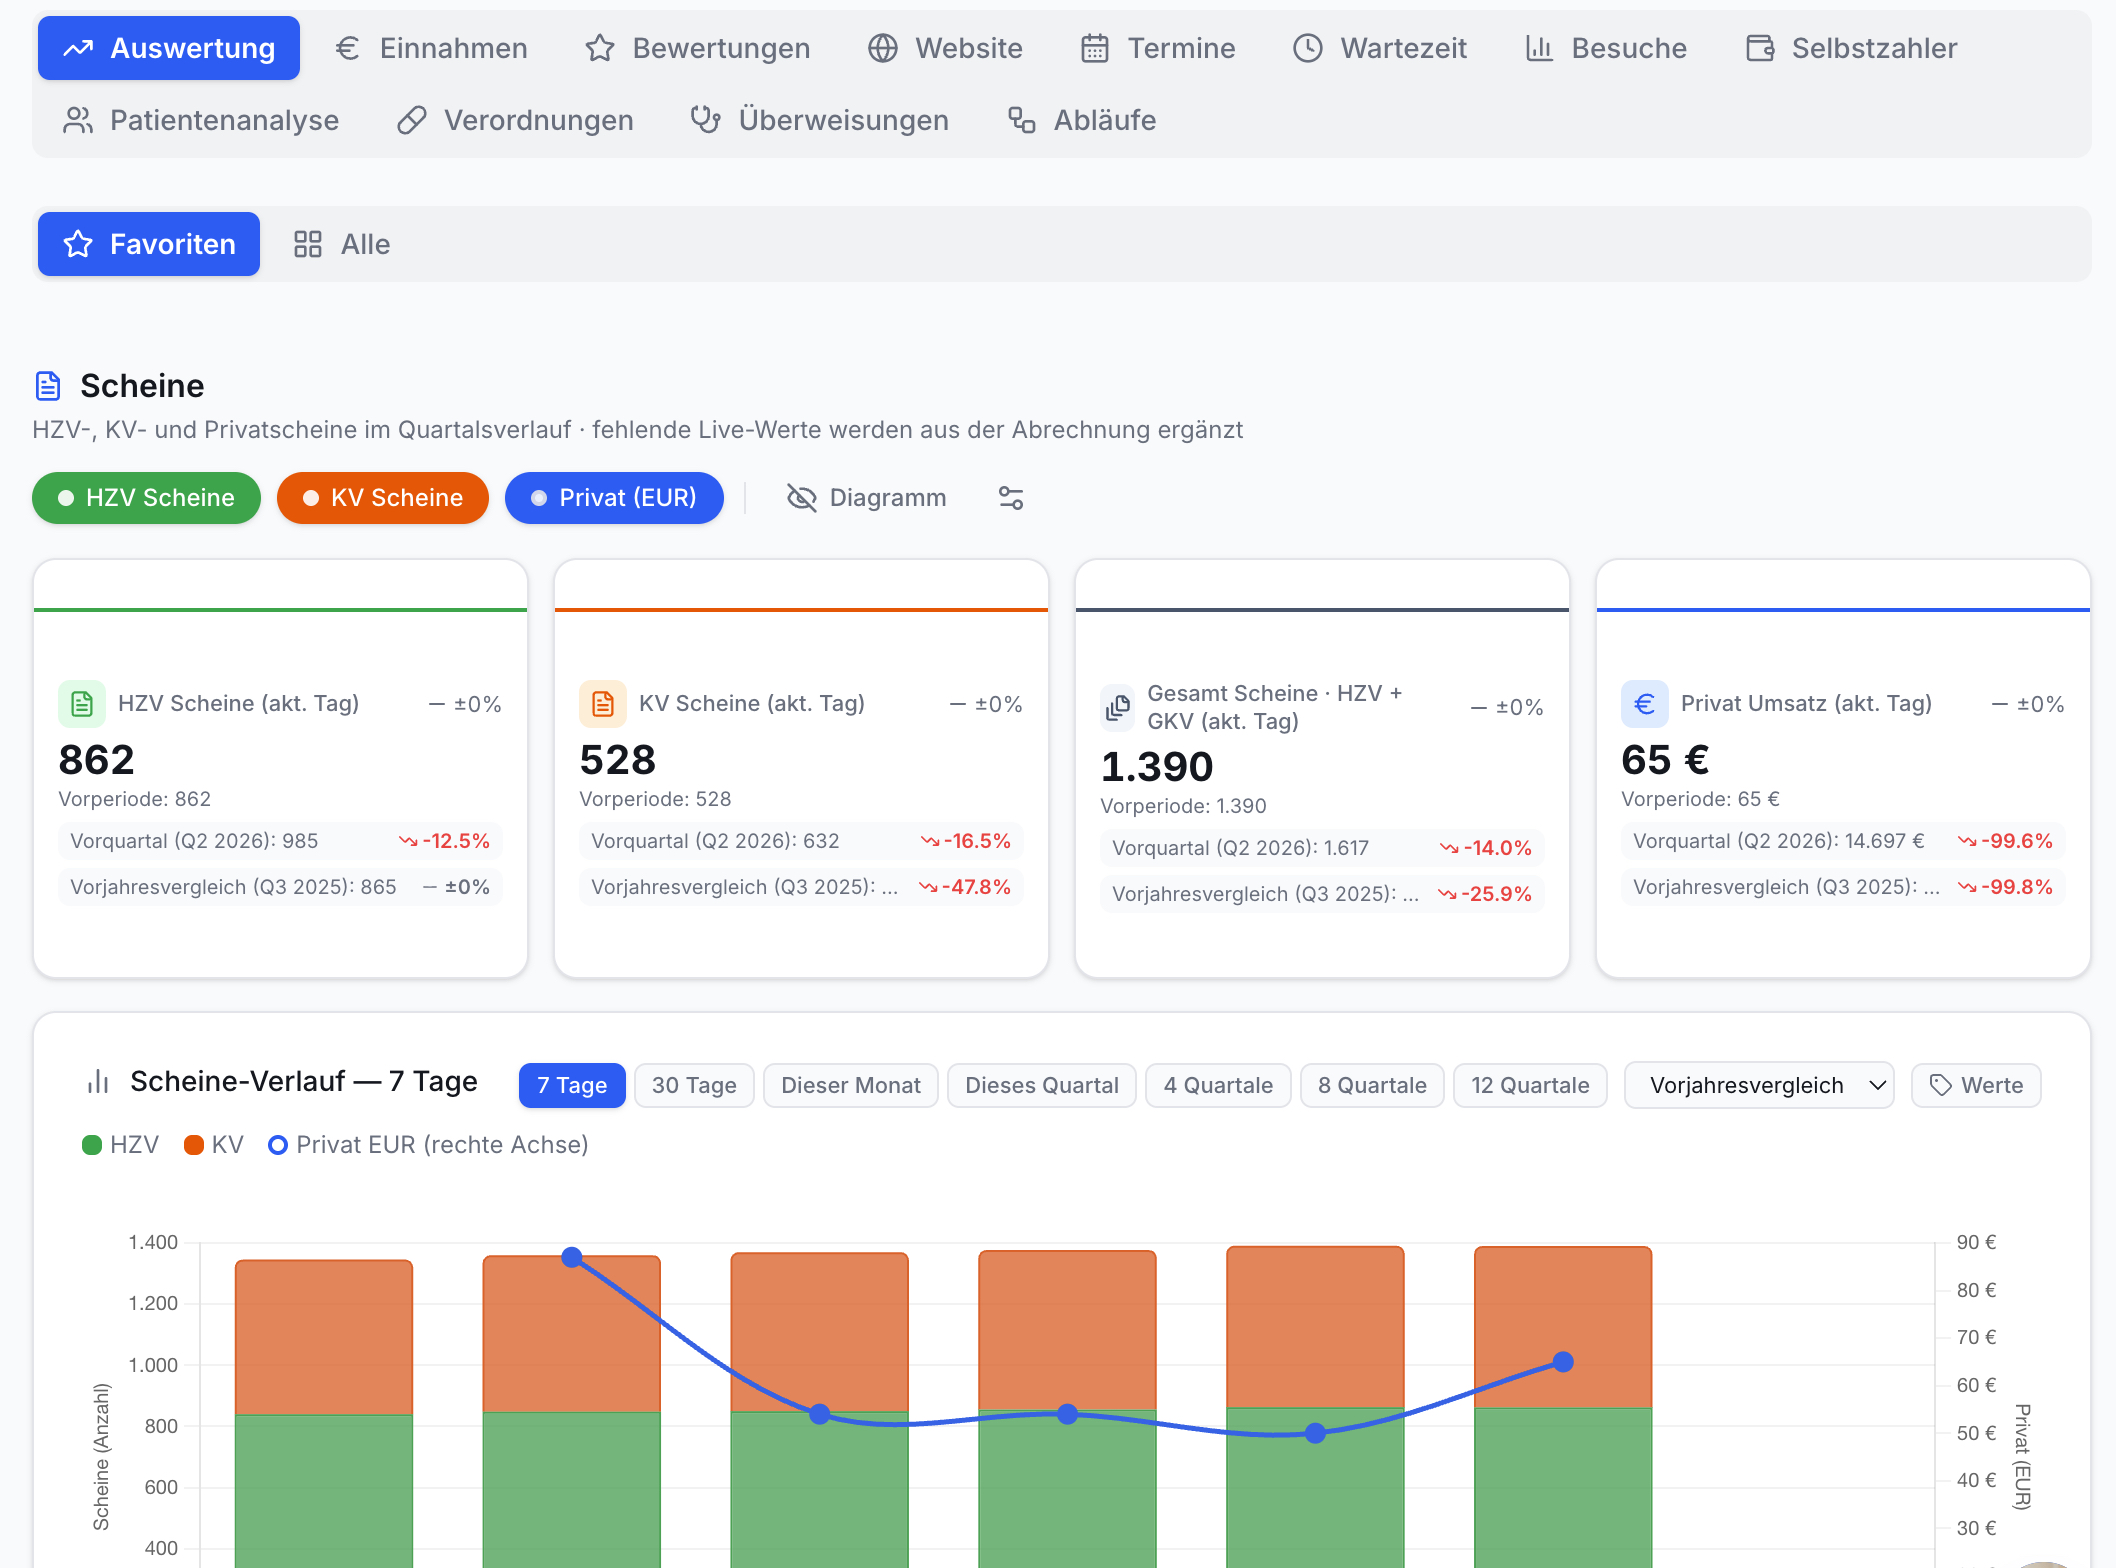Toggle Privat EUR legend entry
This screenshot has height=1568, width=2116.
coord(429,1145)
